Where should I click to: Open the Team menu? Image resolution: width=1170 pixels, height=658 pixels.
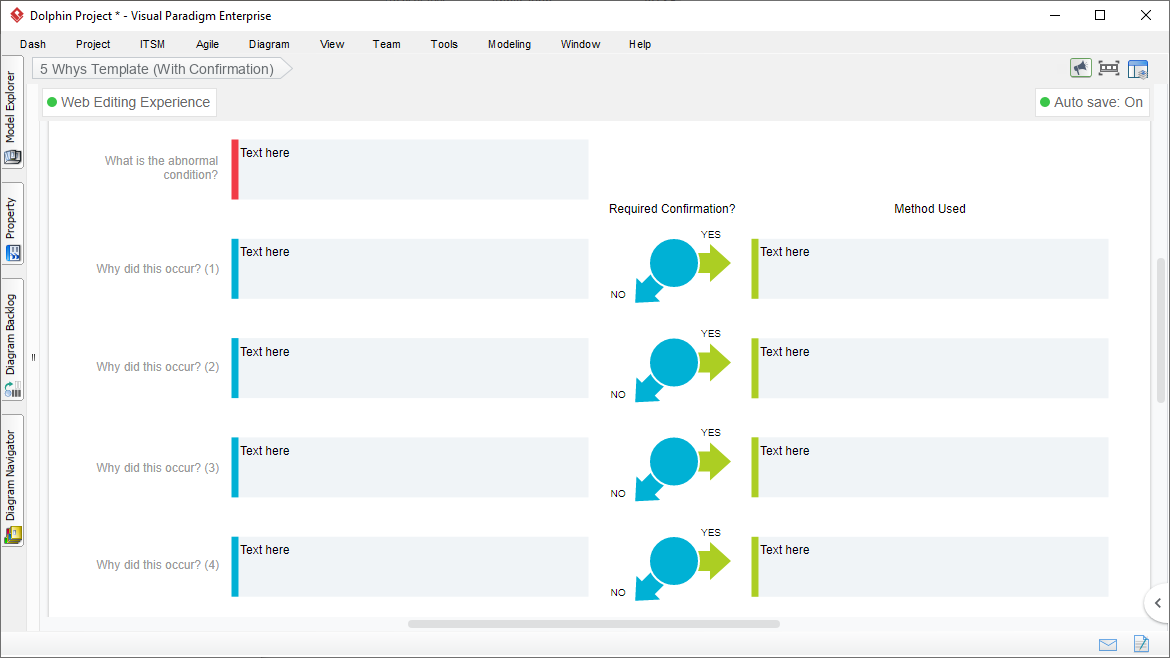tap(387, 44)
